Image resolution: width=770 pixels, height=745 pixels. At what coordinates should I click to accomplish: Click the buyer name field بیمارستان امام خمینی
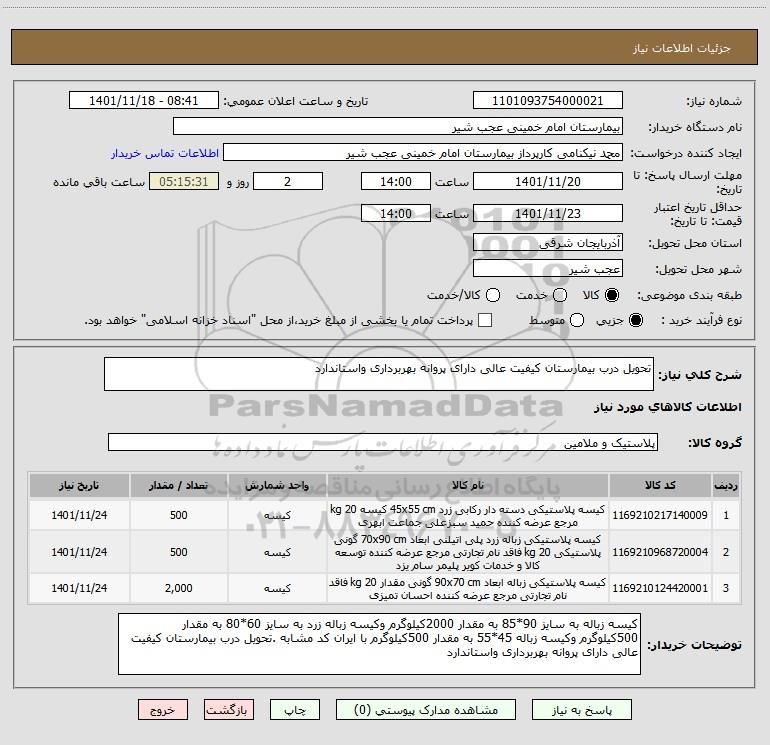398,126
